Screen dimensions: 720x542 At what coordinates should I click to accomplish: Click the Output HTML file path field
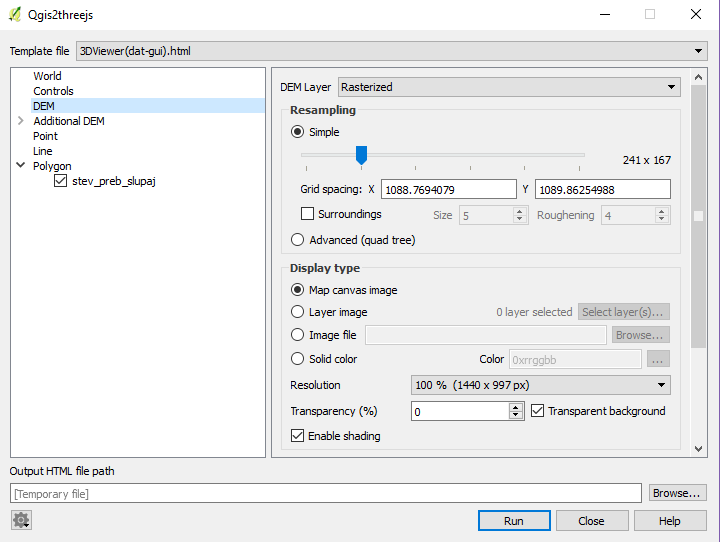coord(326,493)
